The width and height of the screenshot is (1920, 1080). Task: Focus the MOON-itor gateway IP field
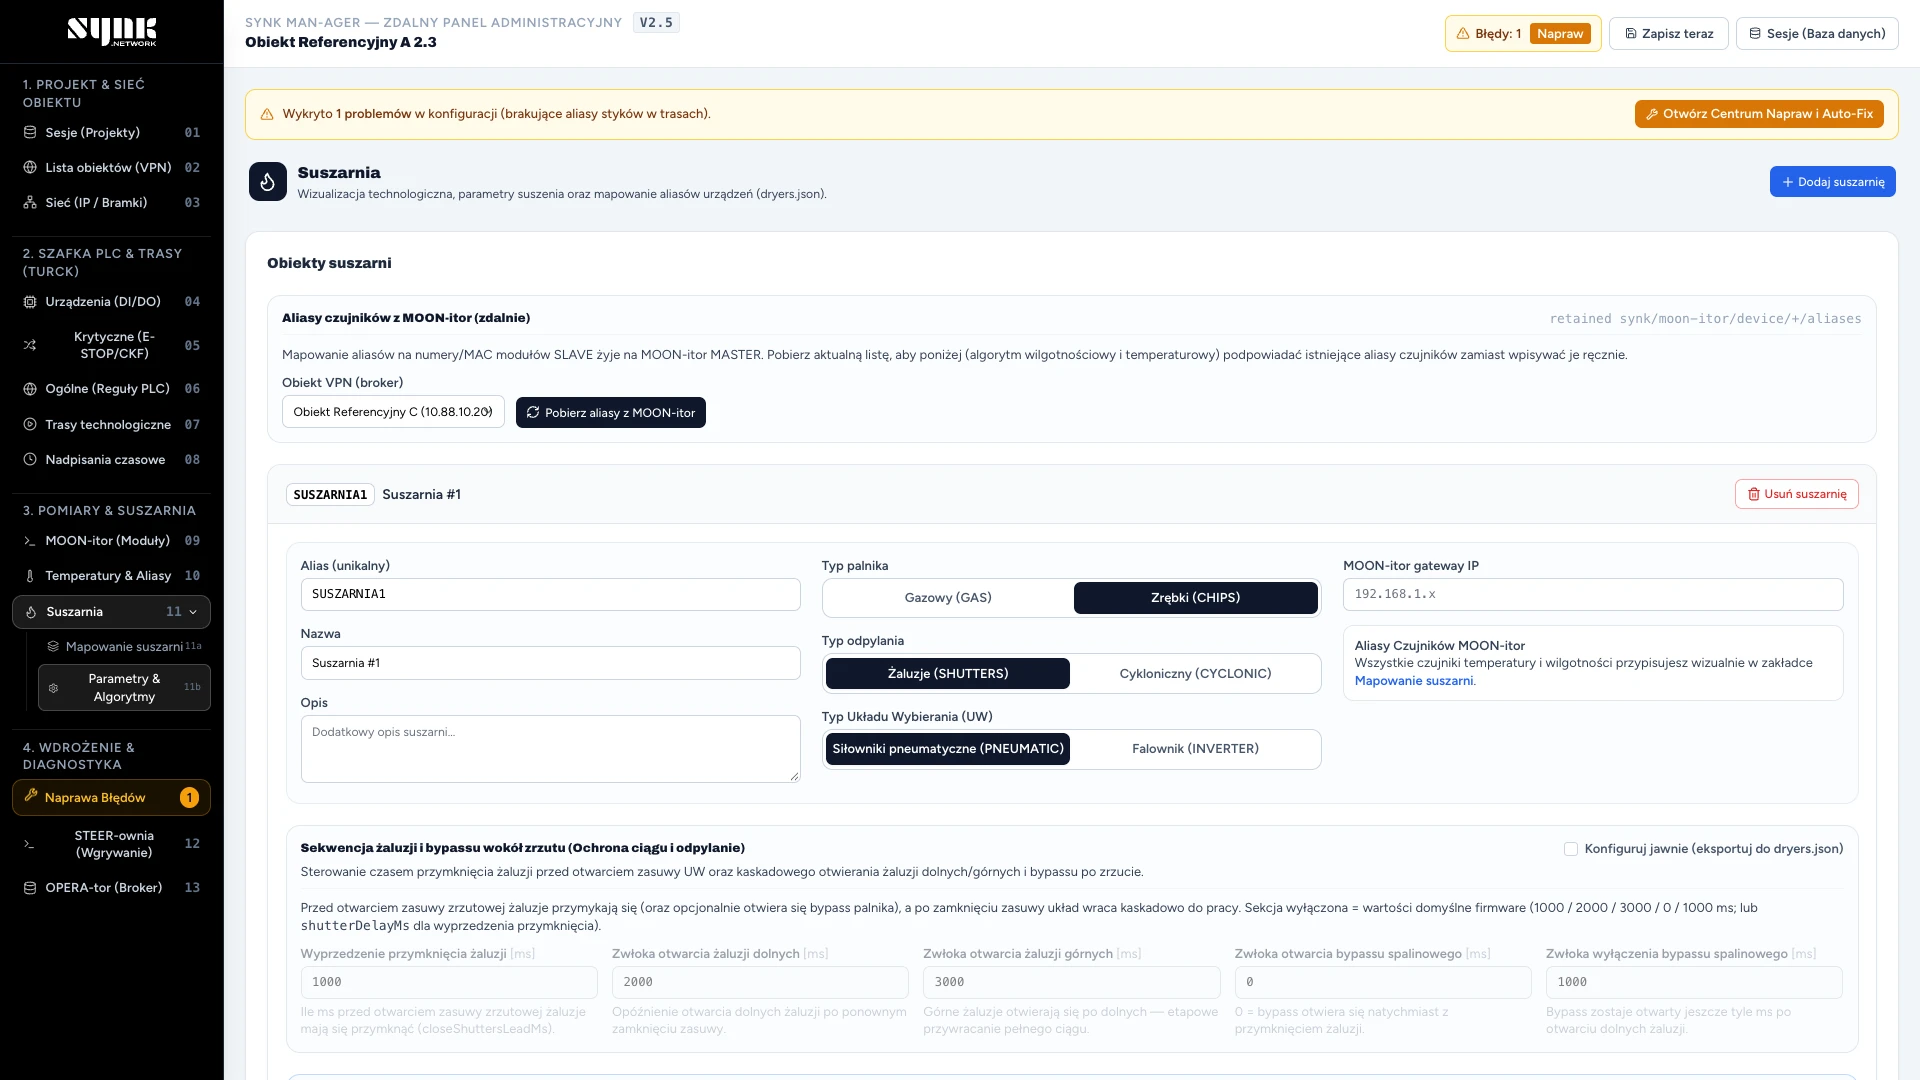(x=1593, y=594)
